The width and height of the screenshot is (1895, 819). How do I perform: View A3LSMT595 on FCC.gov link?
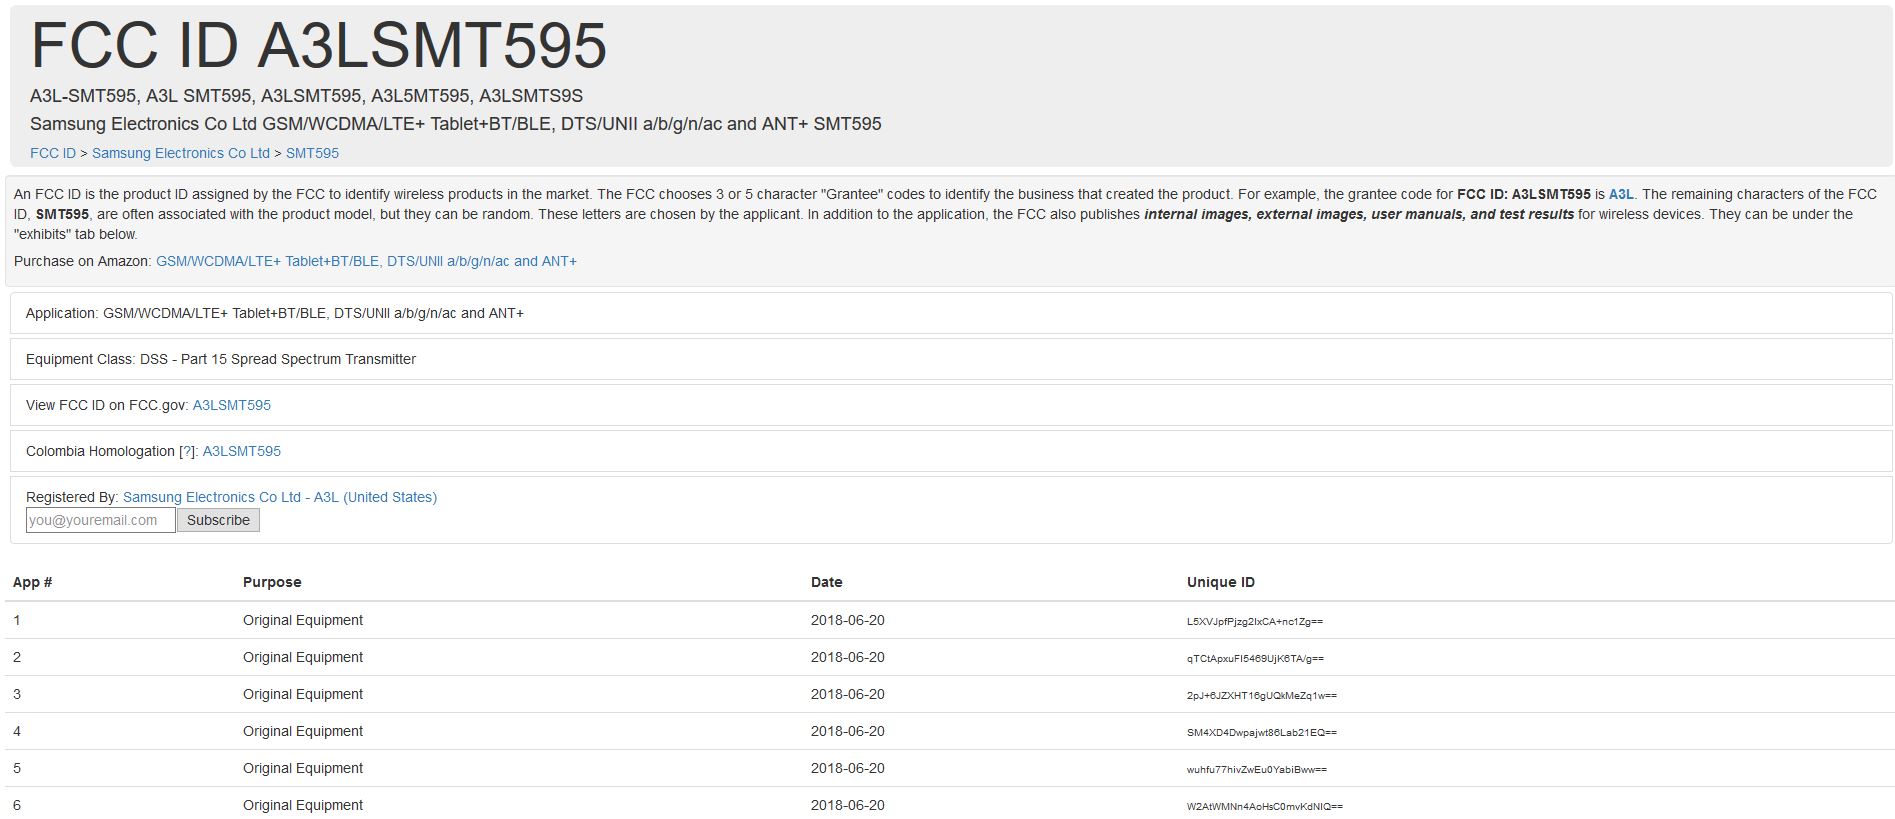pyautogui.click(x=231, y=405)
